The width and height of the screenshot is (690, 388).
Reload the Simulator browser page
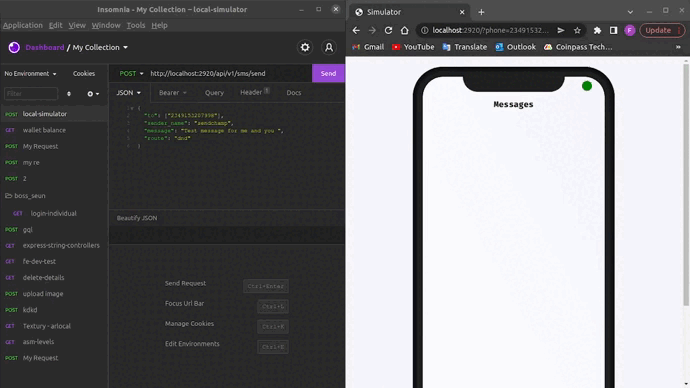tap(388, 30)
